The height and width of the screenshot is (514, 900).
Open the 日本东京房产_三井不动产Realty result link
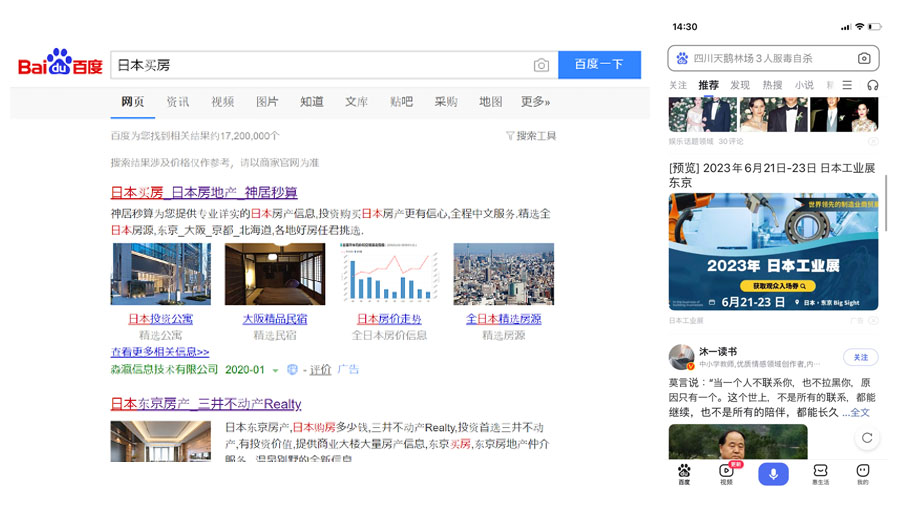pyautogui.click(x=205, y=404)
